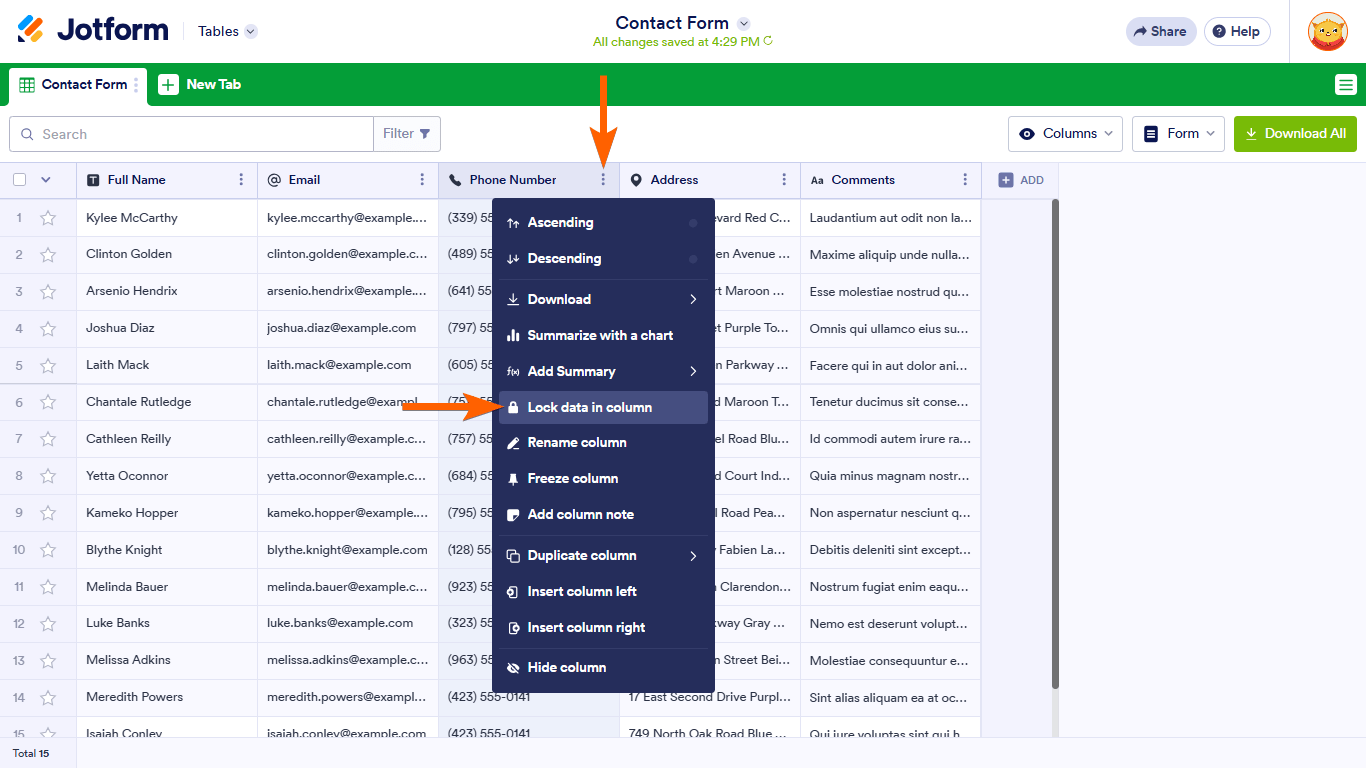Toggle the select-all rows checkbox
The height and width of the screenshot is (768, 1366).
pyautogui.click(x=20, y=180)
